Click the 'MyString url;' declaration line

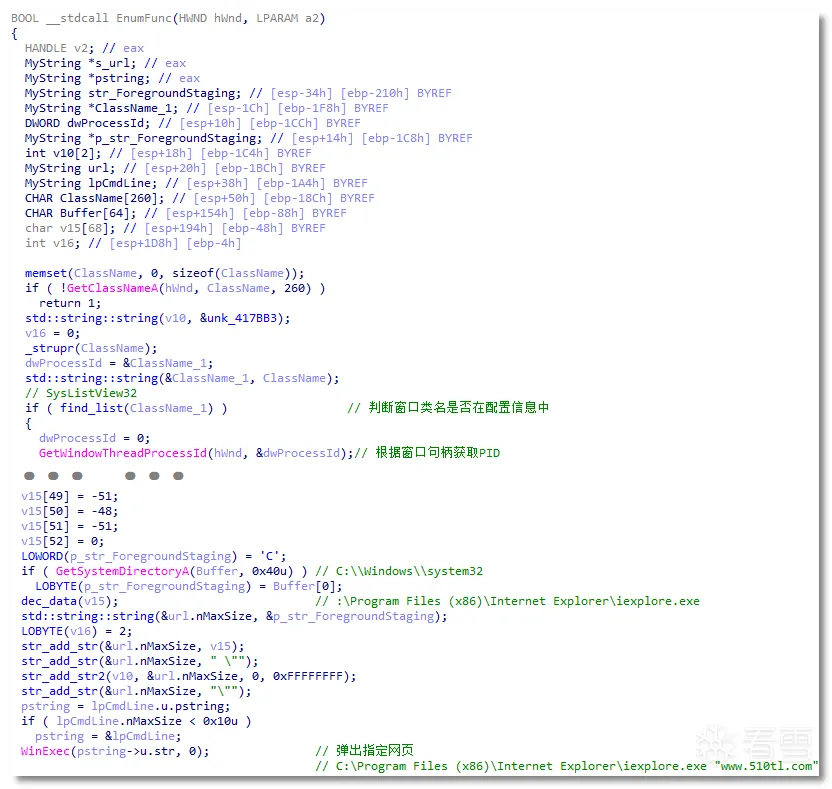point(175,168)
